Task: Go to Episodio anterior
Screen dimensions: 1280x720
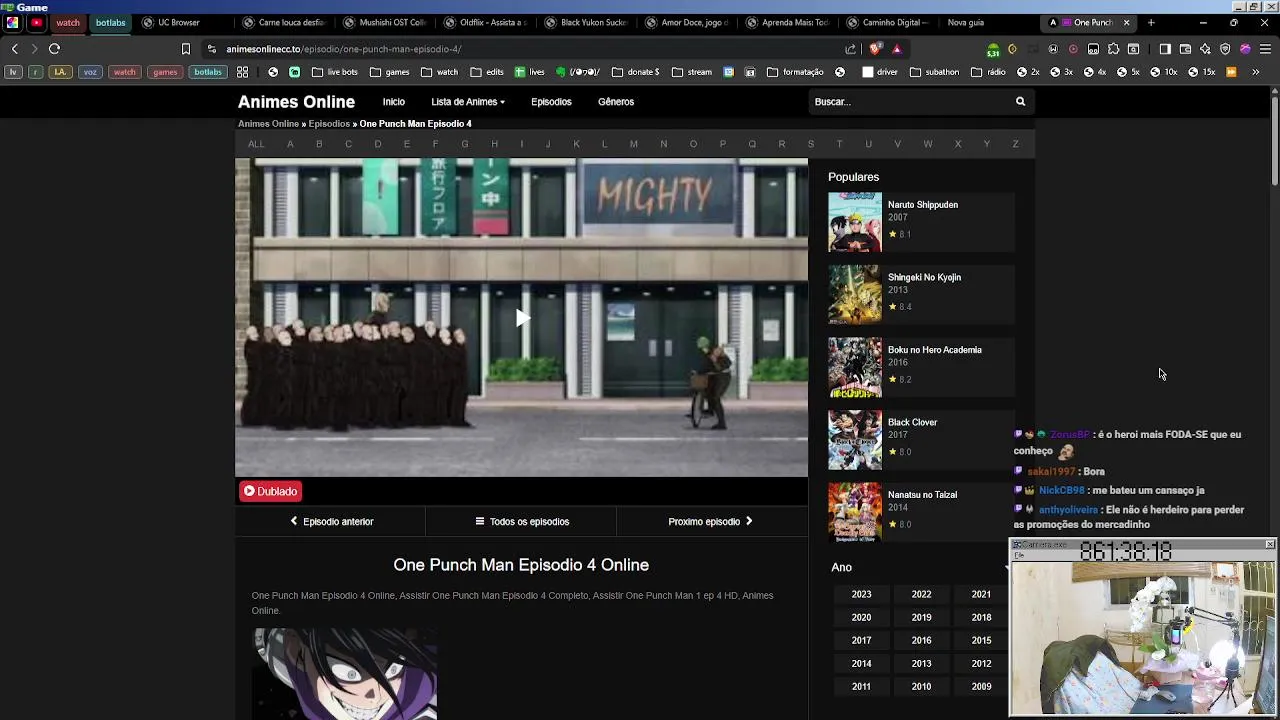Action: pyautogui.click(x=331, y=521)
